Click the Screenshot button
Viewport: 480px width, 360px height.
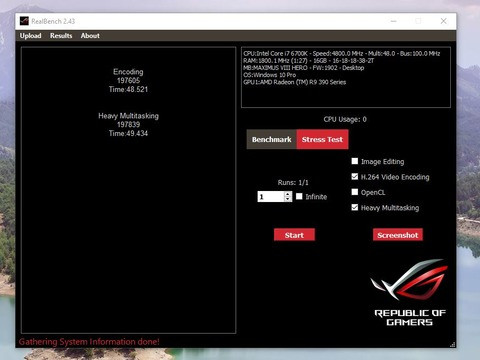398,235
